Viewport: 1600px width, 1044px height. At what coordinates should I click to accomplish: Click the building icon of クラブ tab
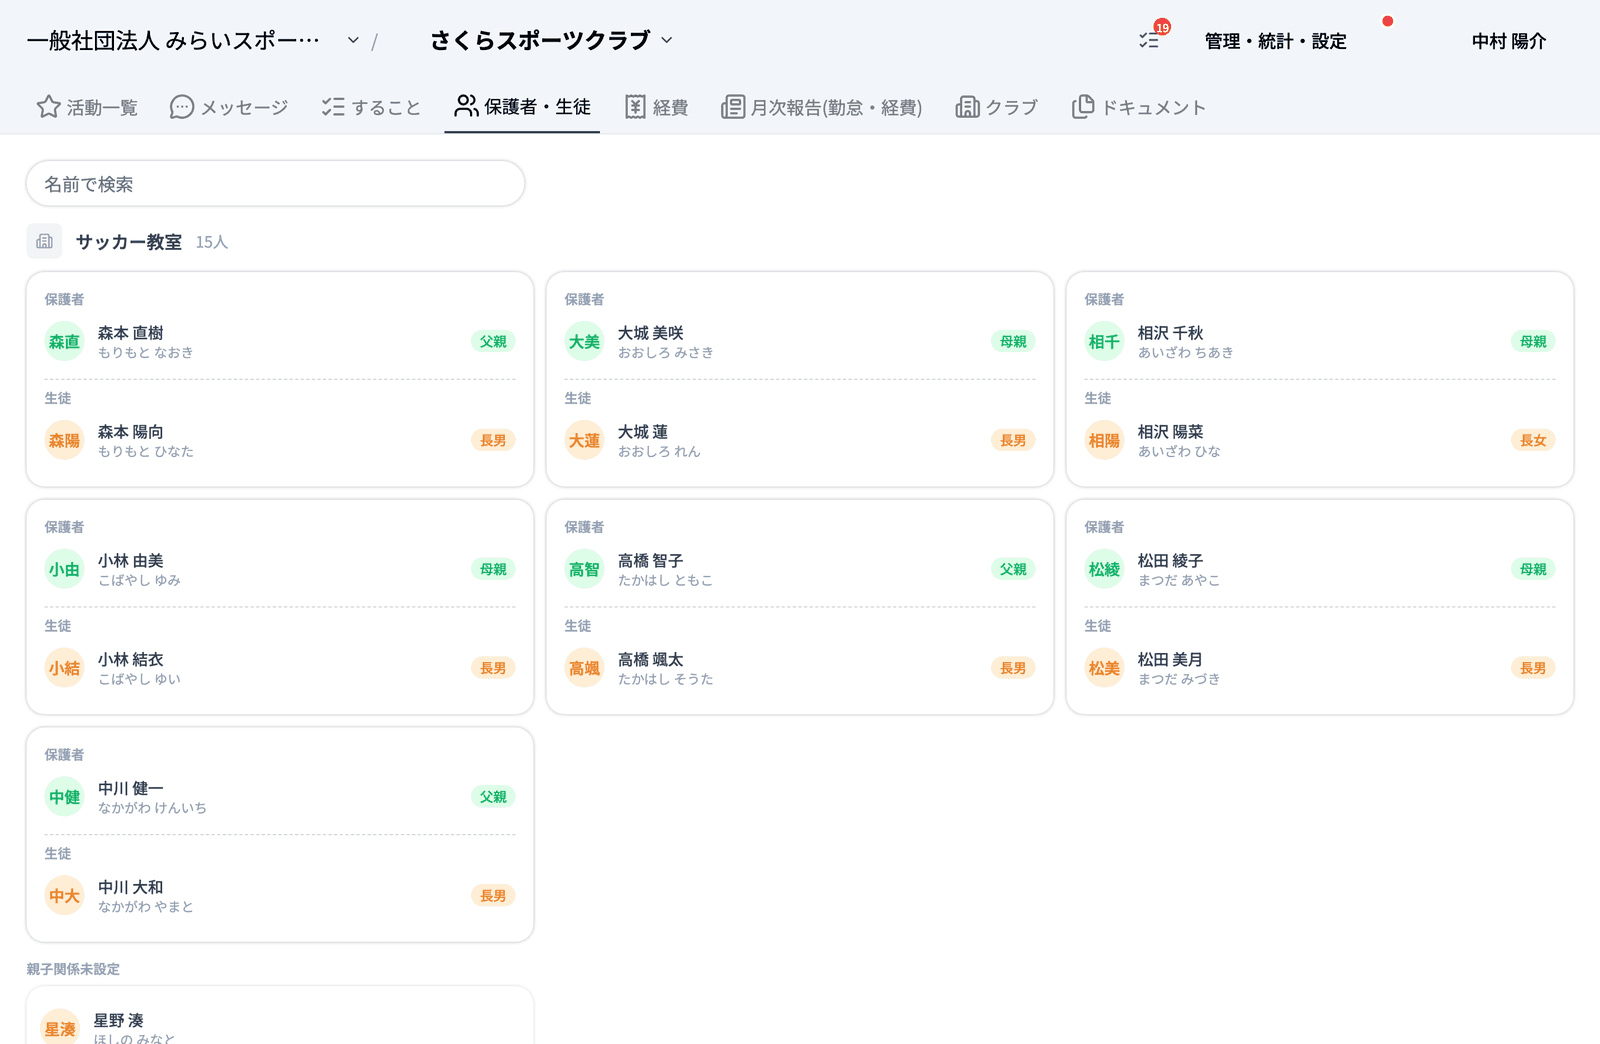point(967,107)
